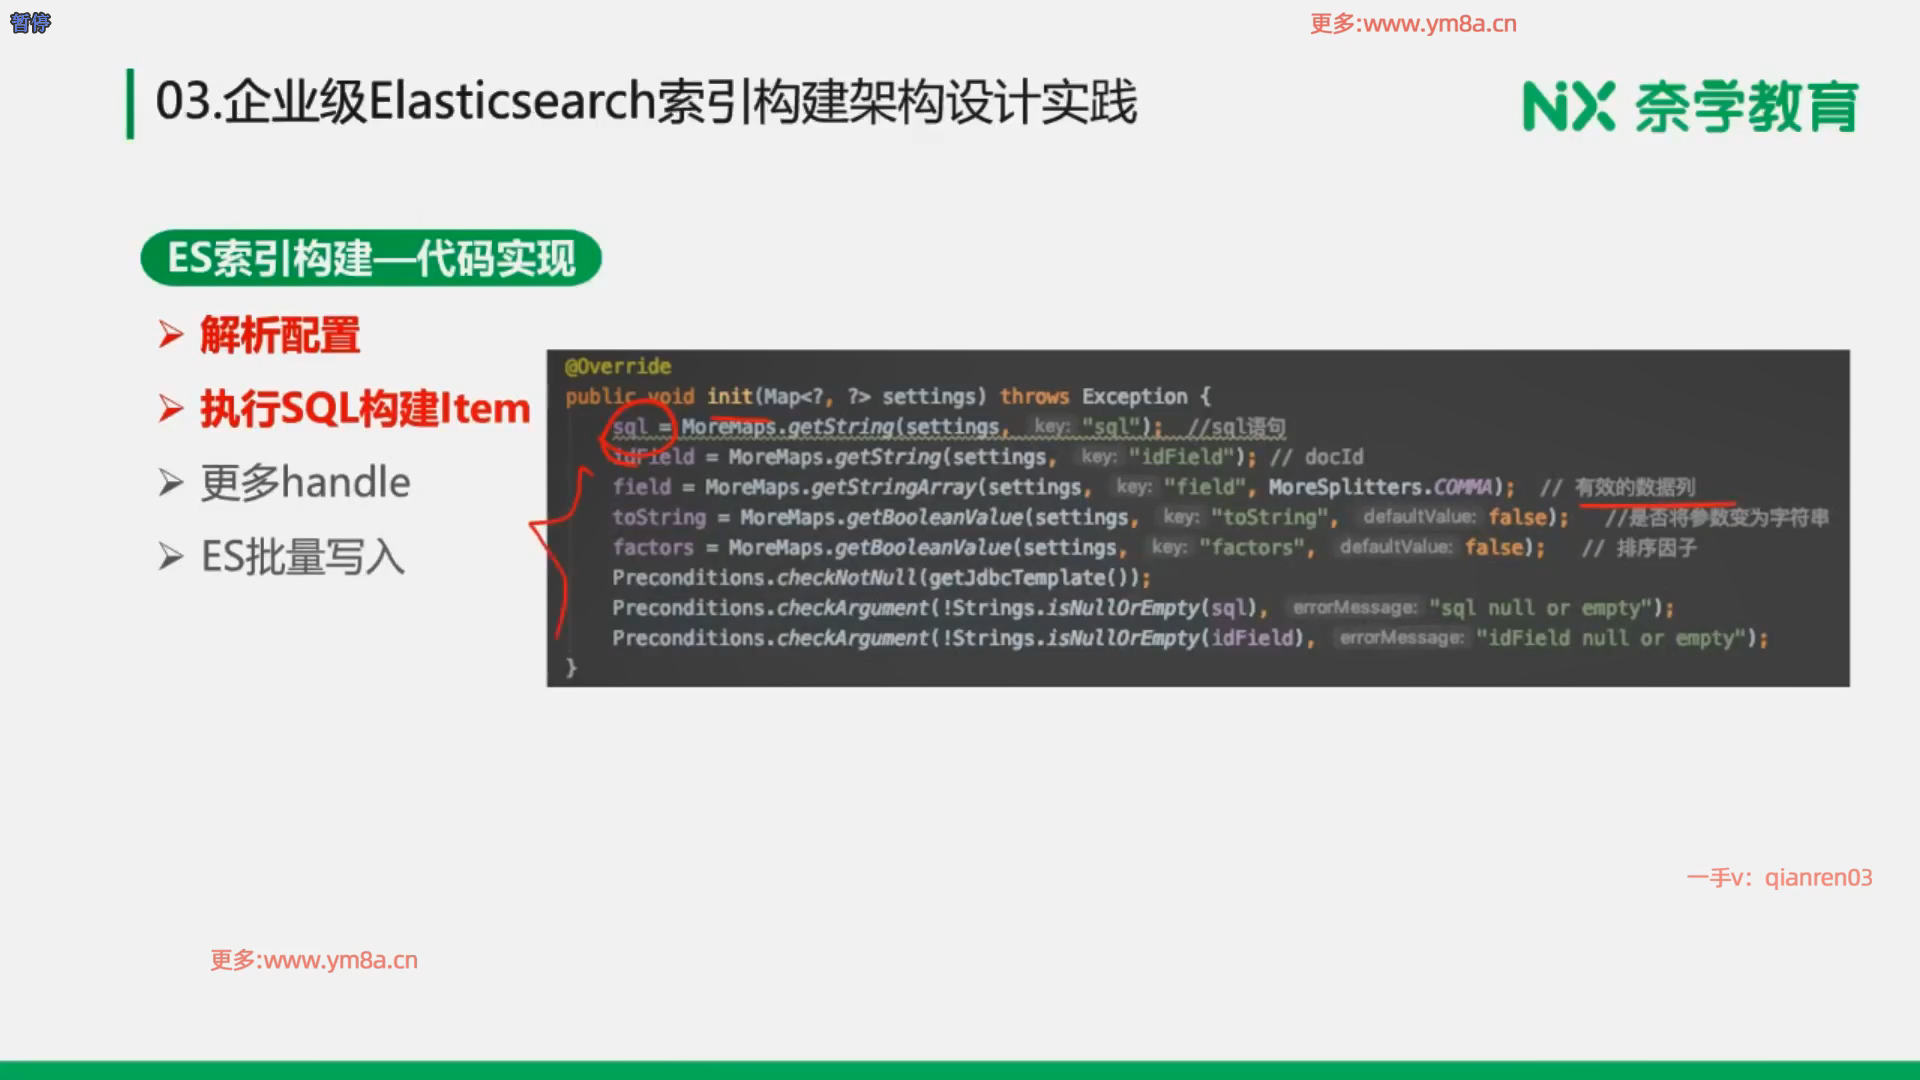1920x1080 pixels.
Task: Select the 执行SQL构建Item list item
Action: click(365, 409)
